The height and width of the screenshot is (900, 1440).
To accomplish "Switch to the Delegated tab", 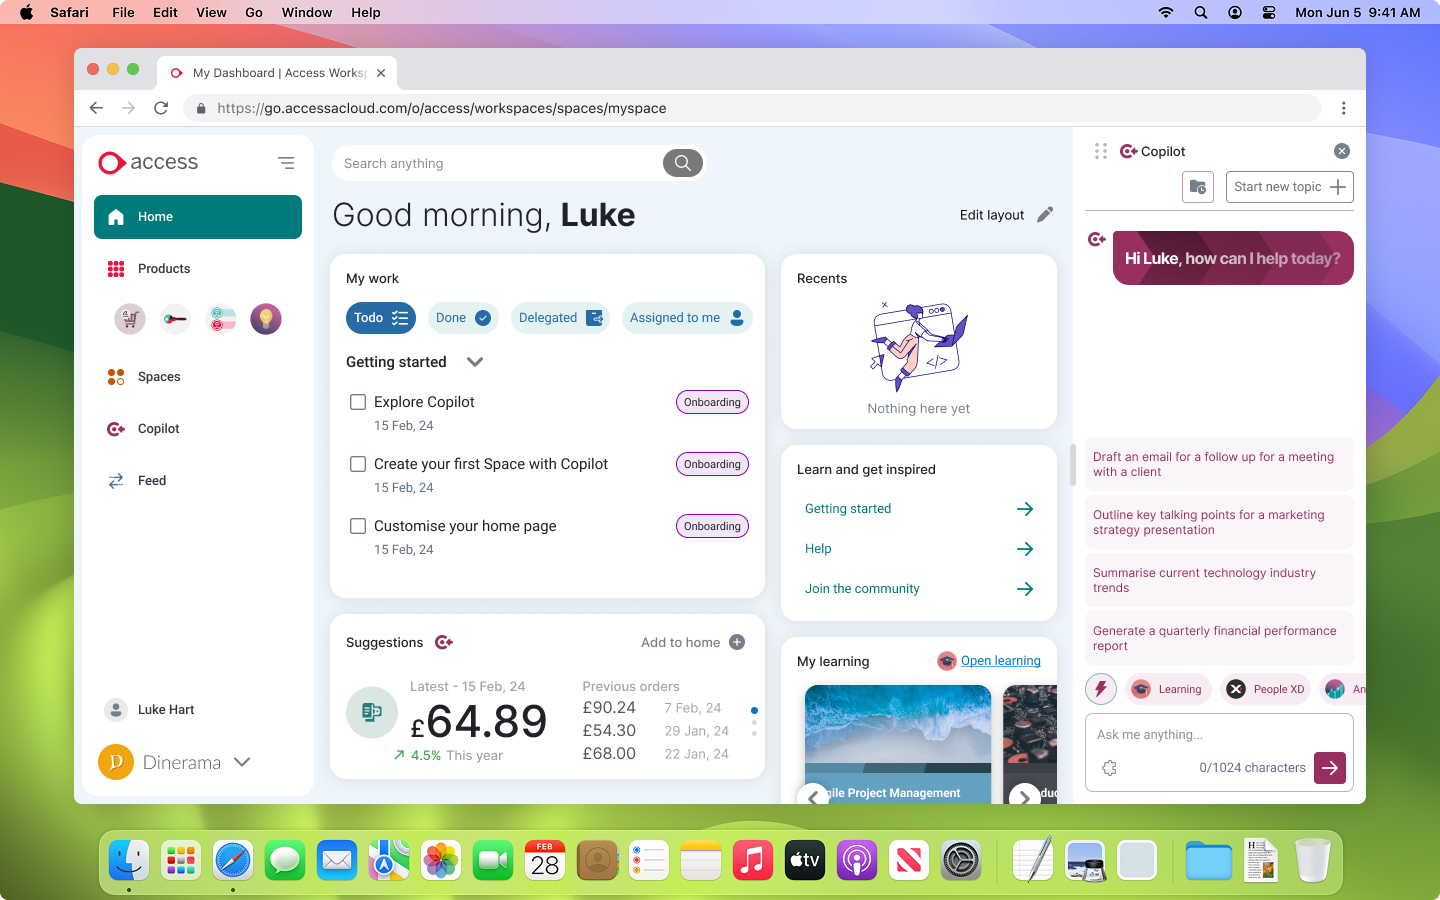I will click(560, 318).
